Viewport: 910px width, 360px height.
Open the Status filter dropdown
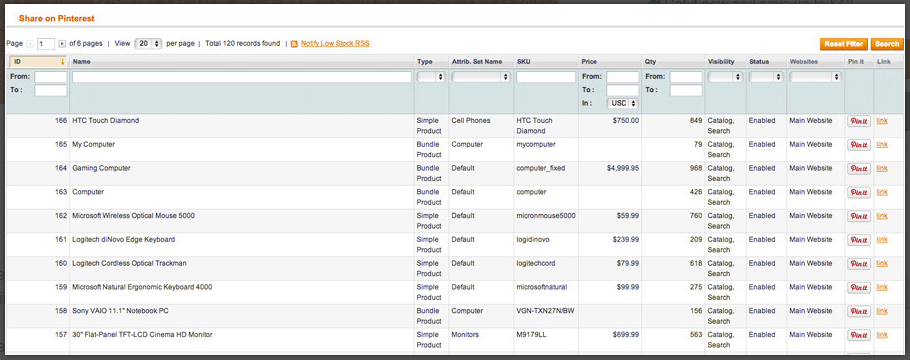click(x=766, y=77)
